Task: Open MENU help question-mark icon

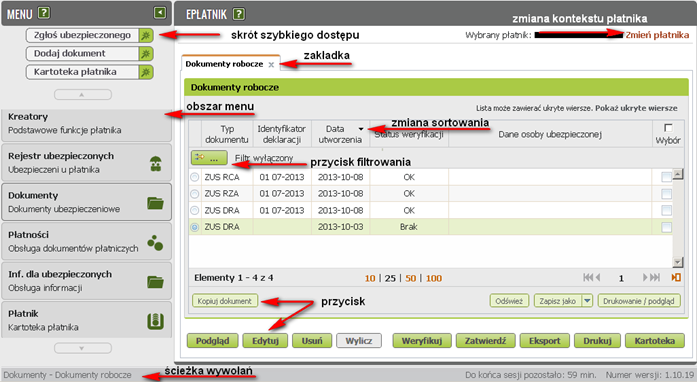Action: [x=44, y=13]
